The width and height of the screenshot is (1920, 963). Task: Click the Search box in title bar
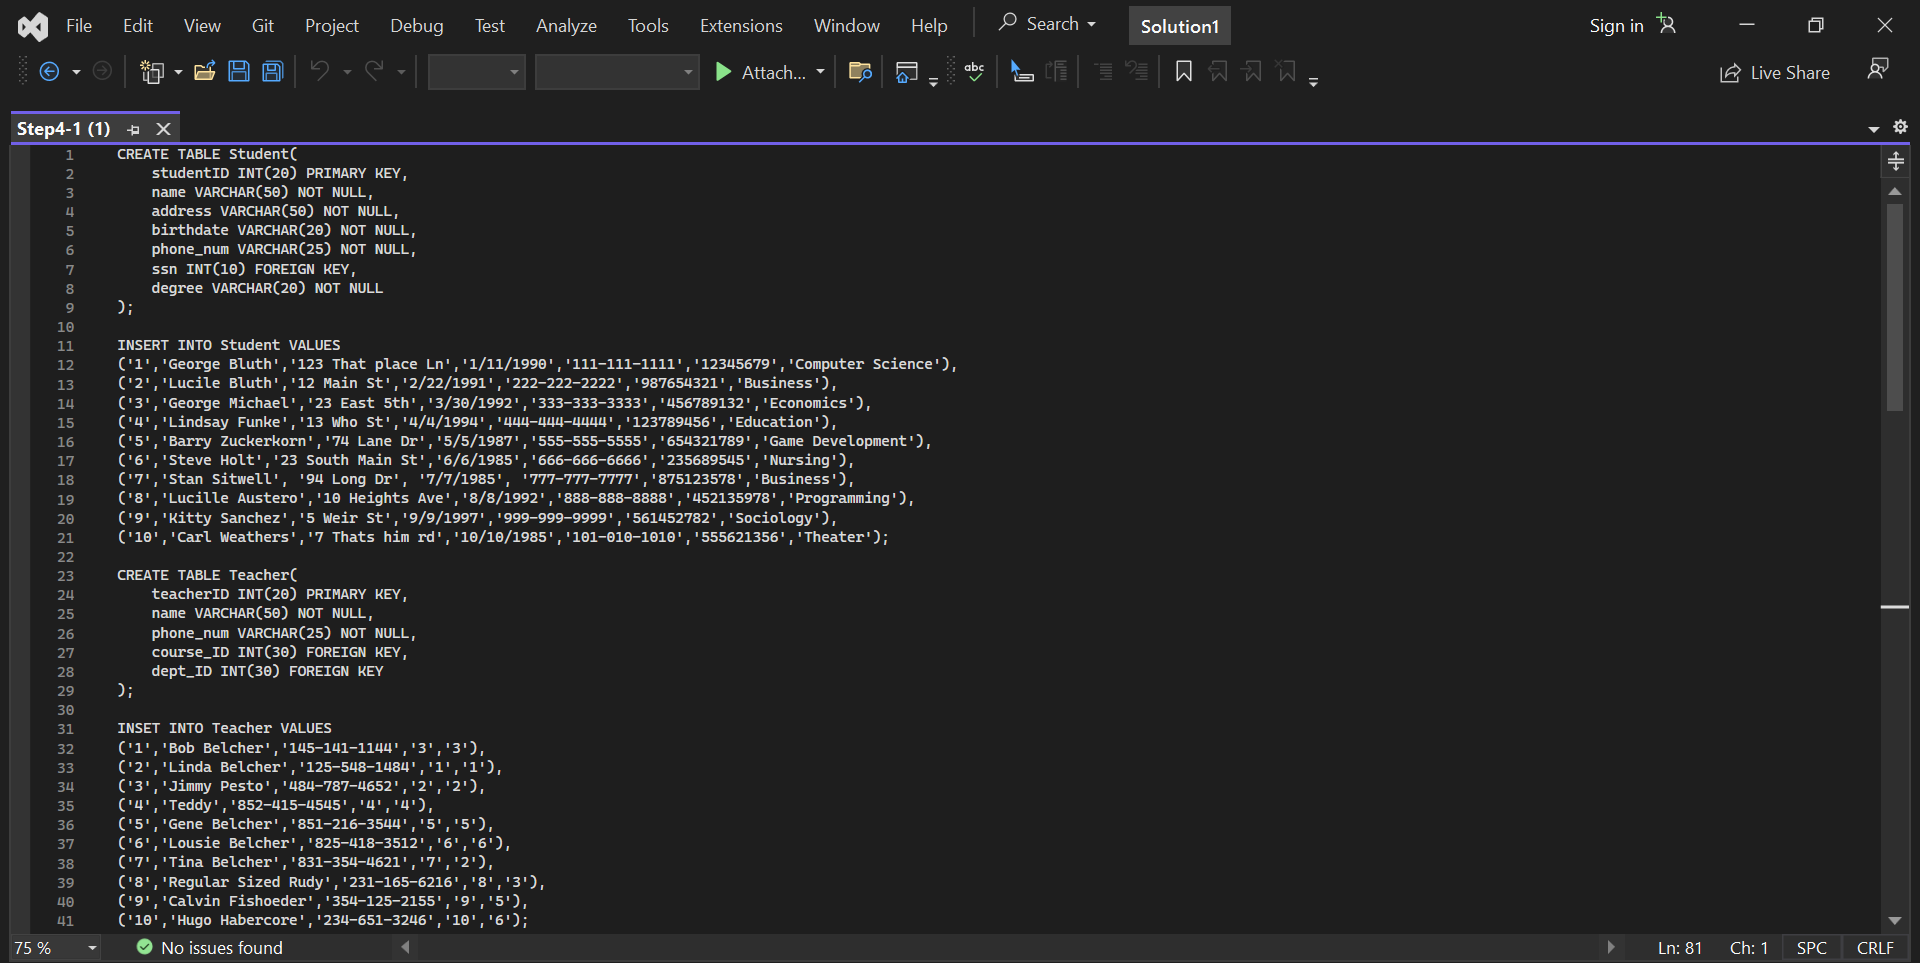pyautogui.click(x=1048, y=24)
